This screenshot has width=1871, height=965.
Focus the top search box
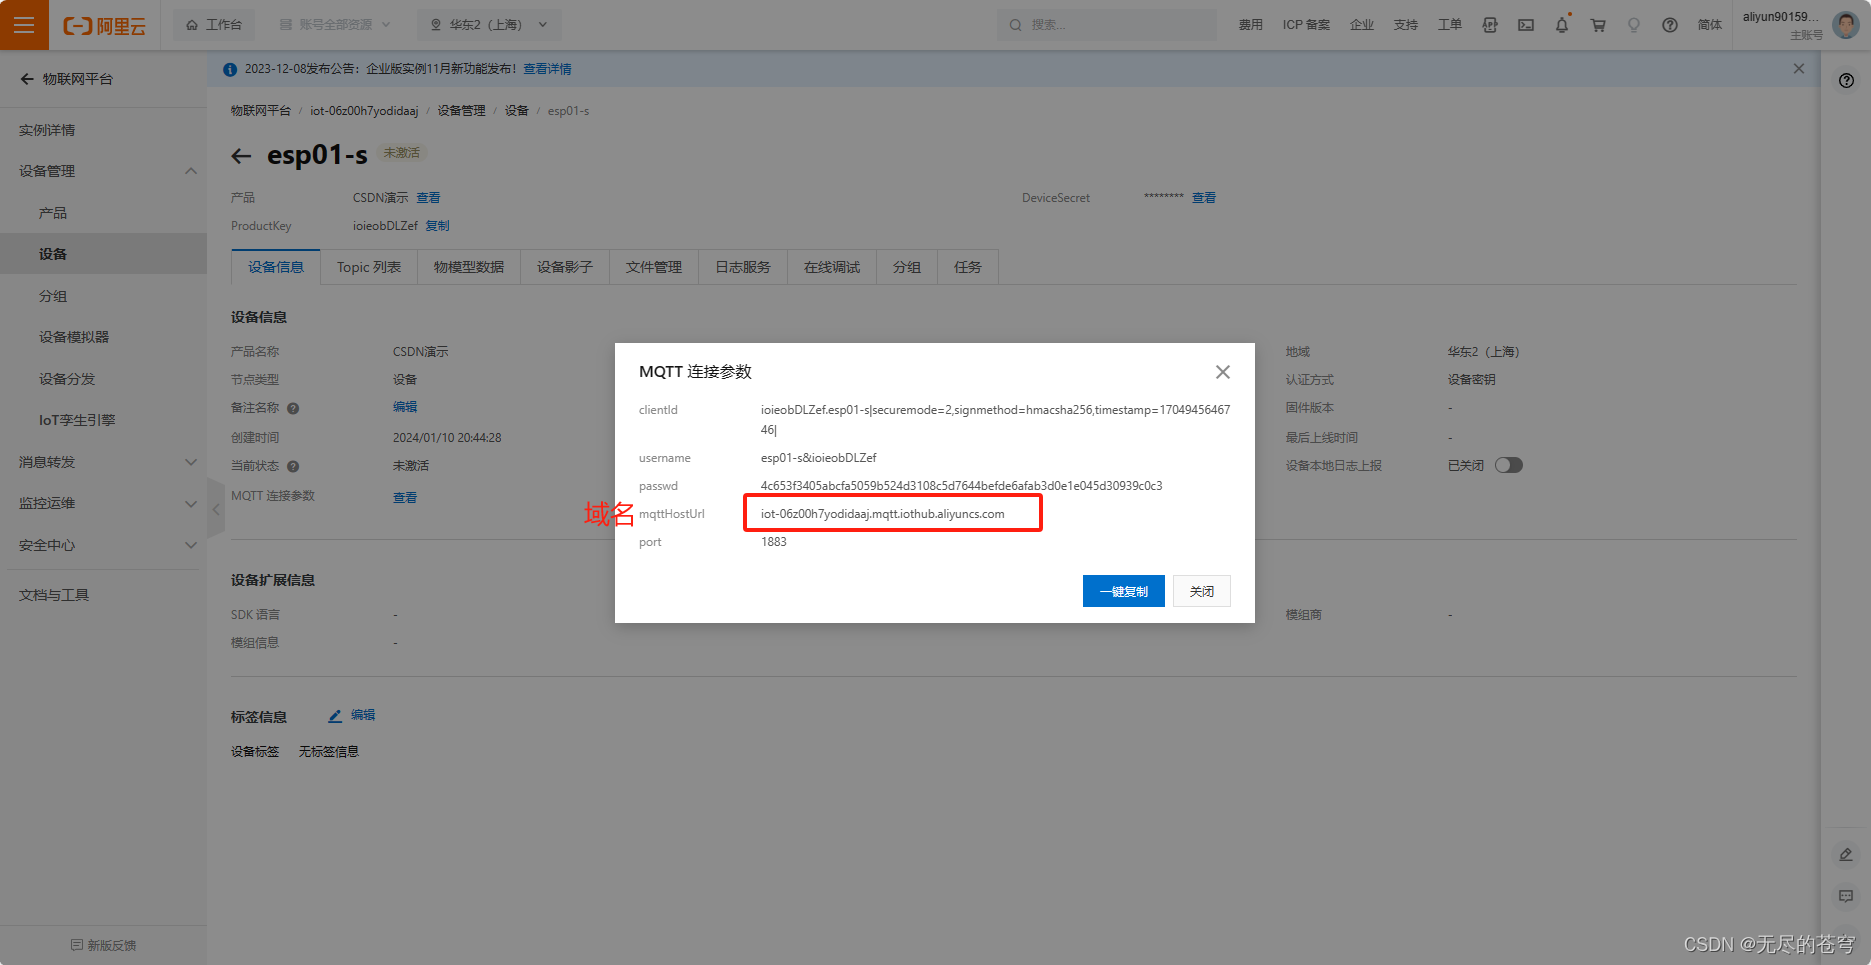point(1106,25)
